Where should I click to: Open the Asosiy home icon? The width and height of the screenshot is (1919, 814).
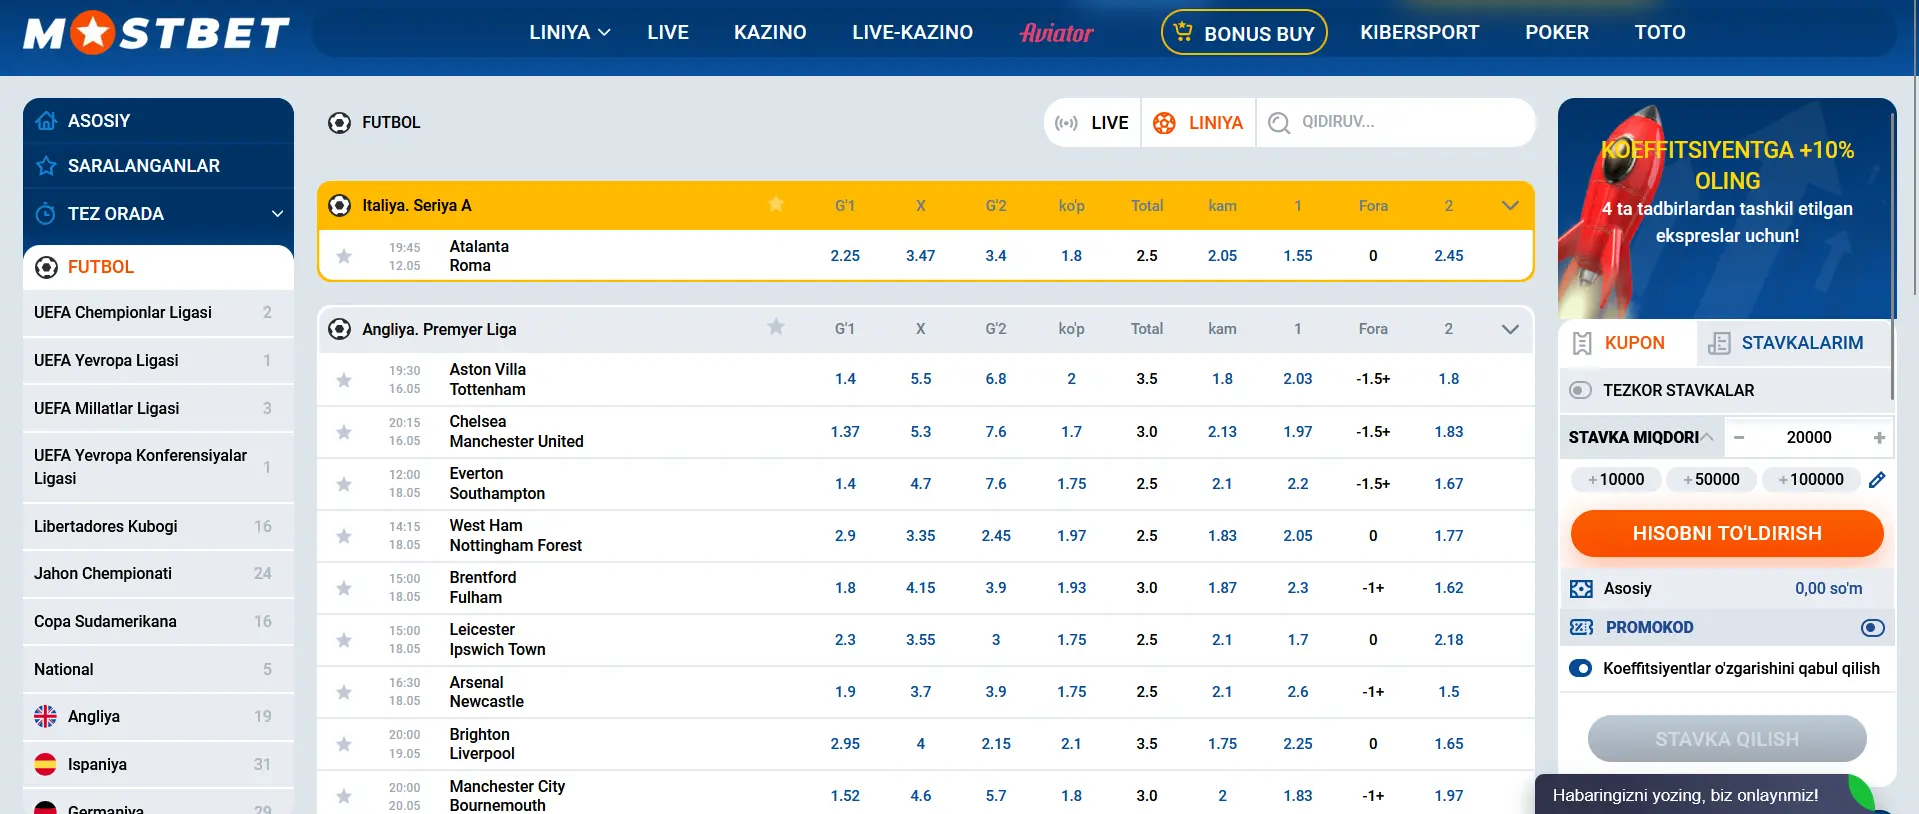click(x=46, y=121)
